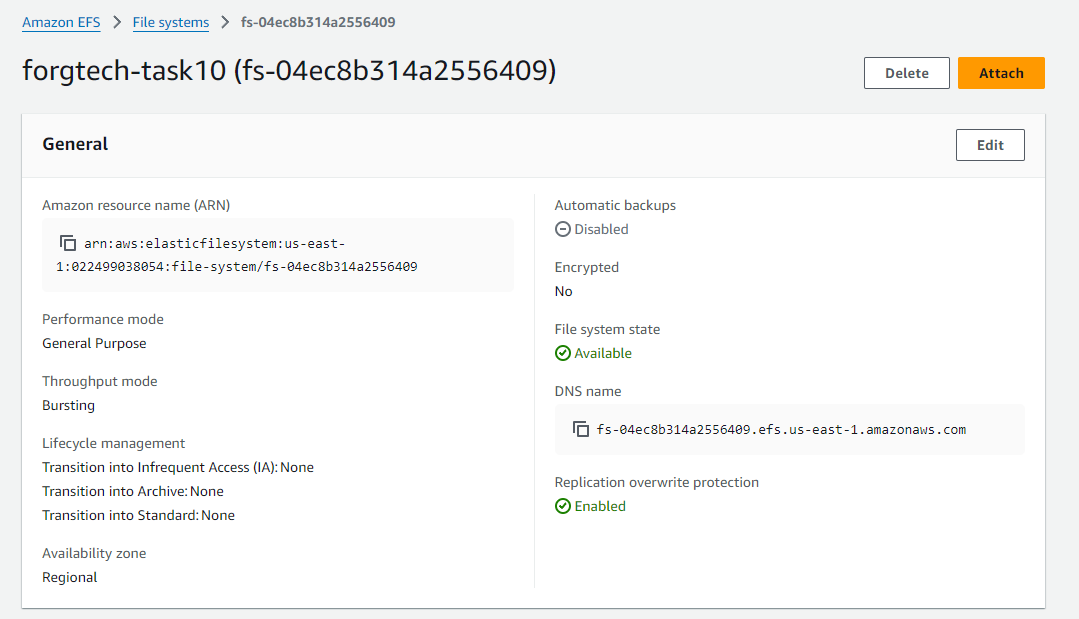The image size is (1079, 619).
Task: Click the File system state Available checkmark
Action: tap(563, 353)
